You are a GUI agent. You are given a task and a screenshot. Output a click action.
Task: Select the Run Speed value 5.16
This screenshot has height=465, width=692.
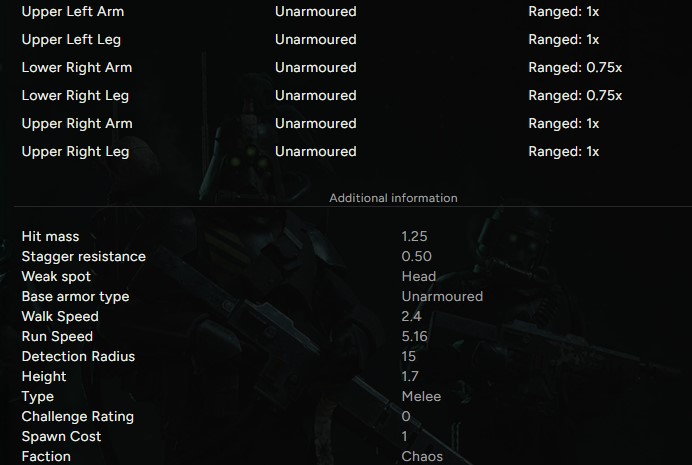(414, 337)
